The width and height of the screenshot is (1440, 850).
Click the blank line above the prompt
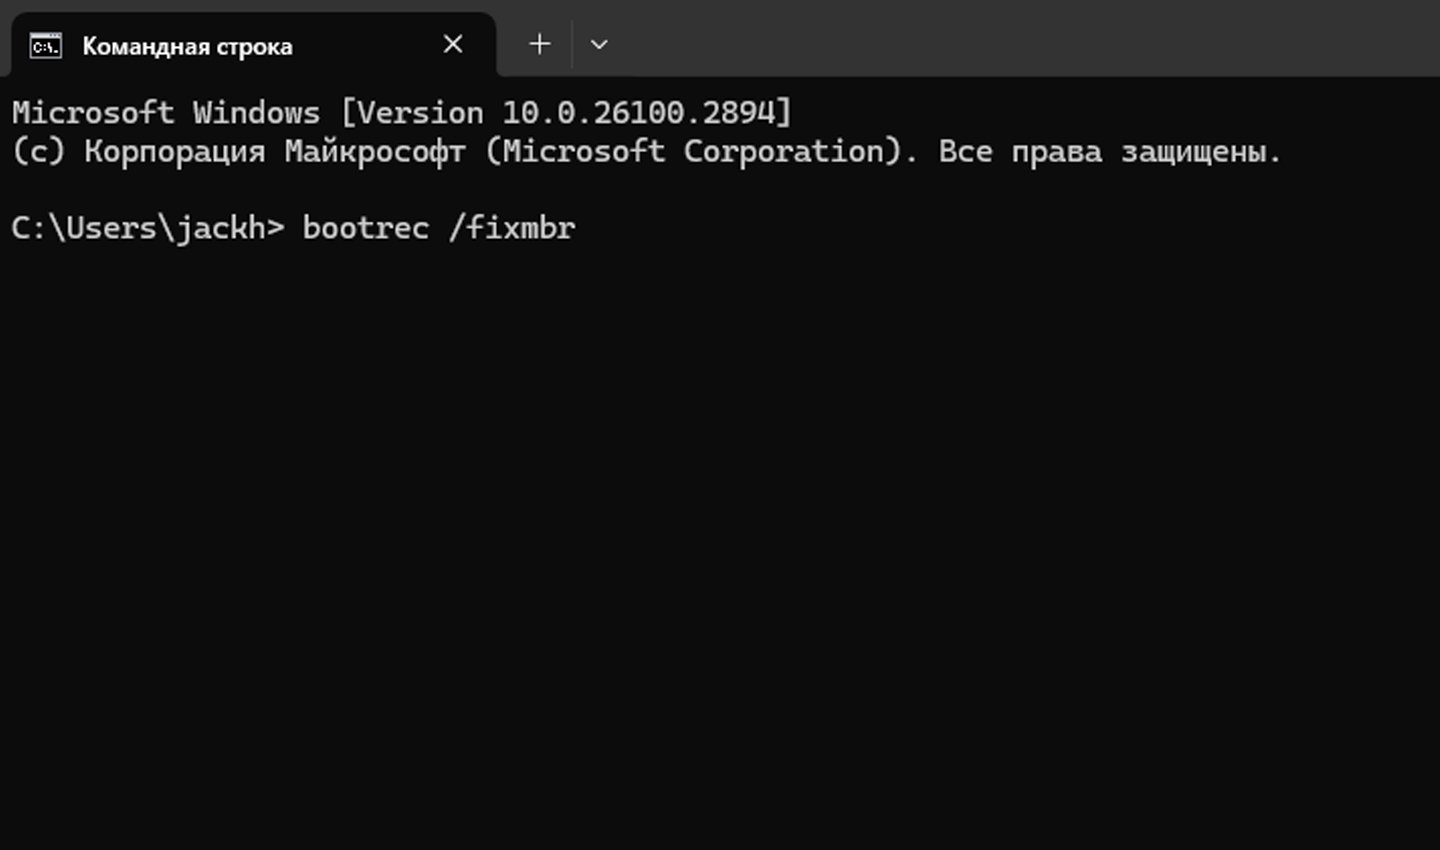(720, 190)
